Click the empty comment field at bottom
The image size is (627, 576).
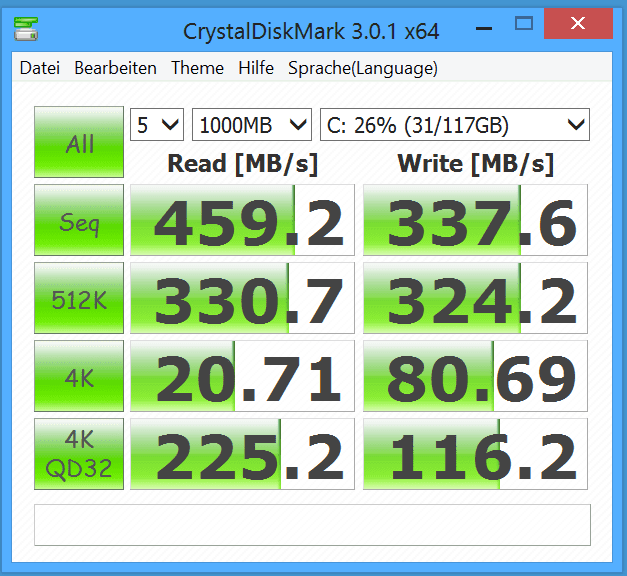point(312,525)
